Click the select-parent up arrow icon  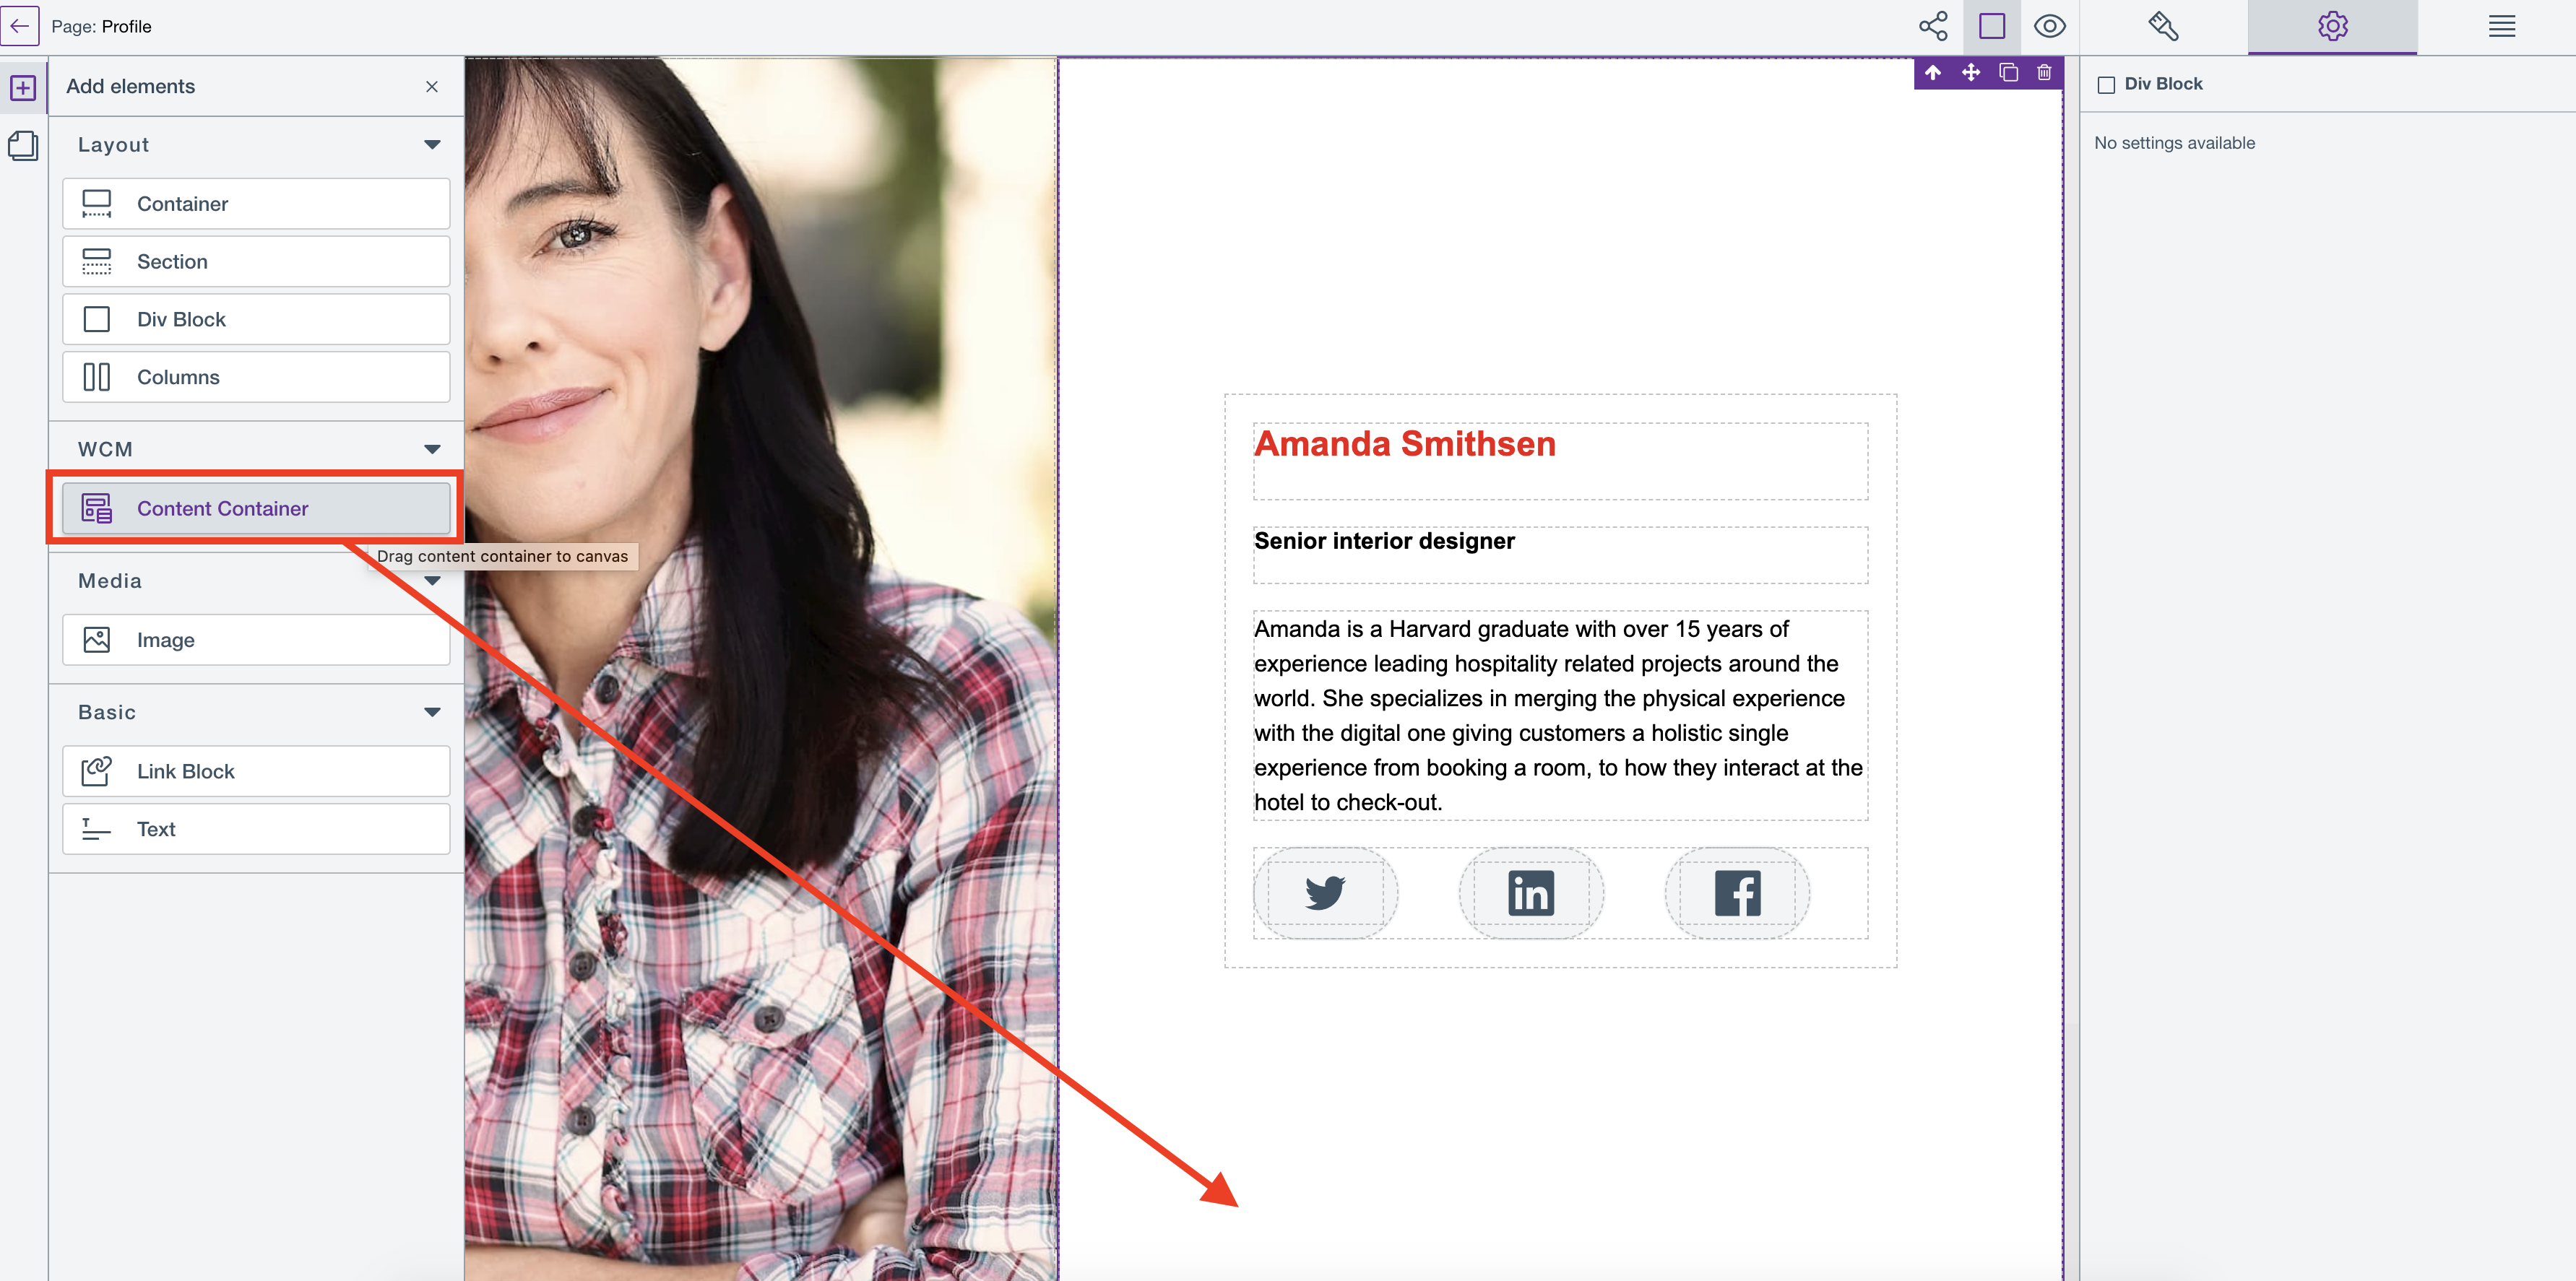1933,73
